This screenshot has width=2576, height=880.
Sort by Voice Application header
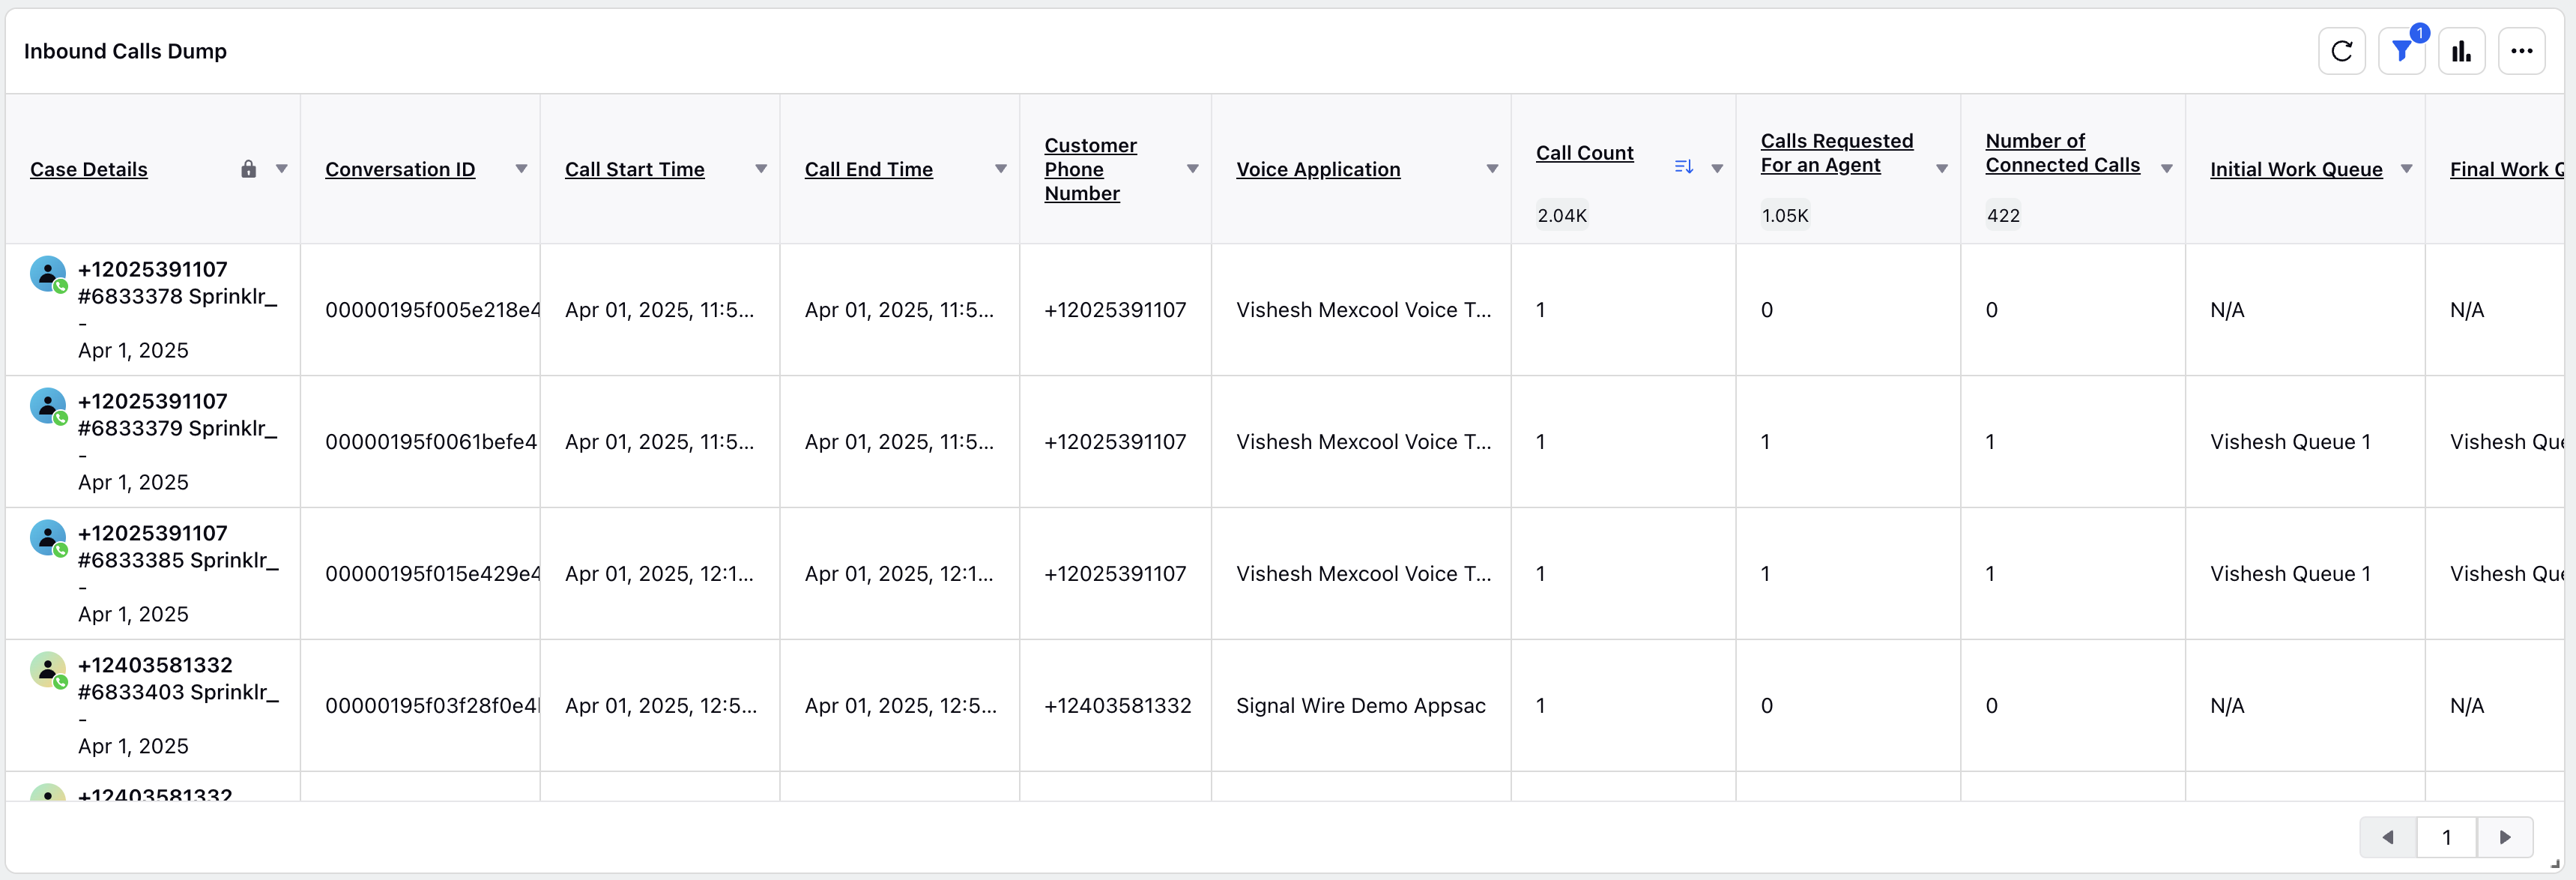1318,169
